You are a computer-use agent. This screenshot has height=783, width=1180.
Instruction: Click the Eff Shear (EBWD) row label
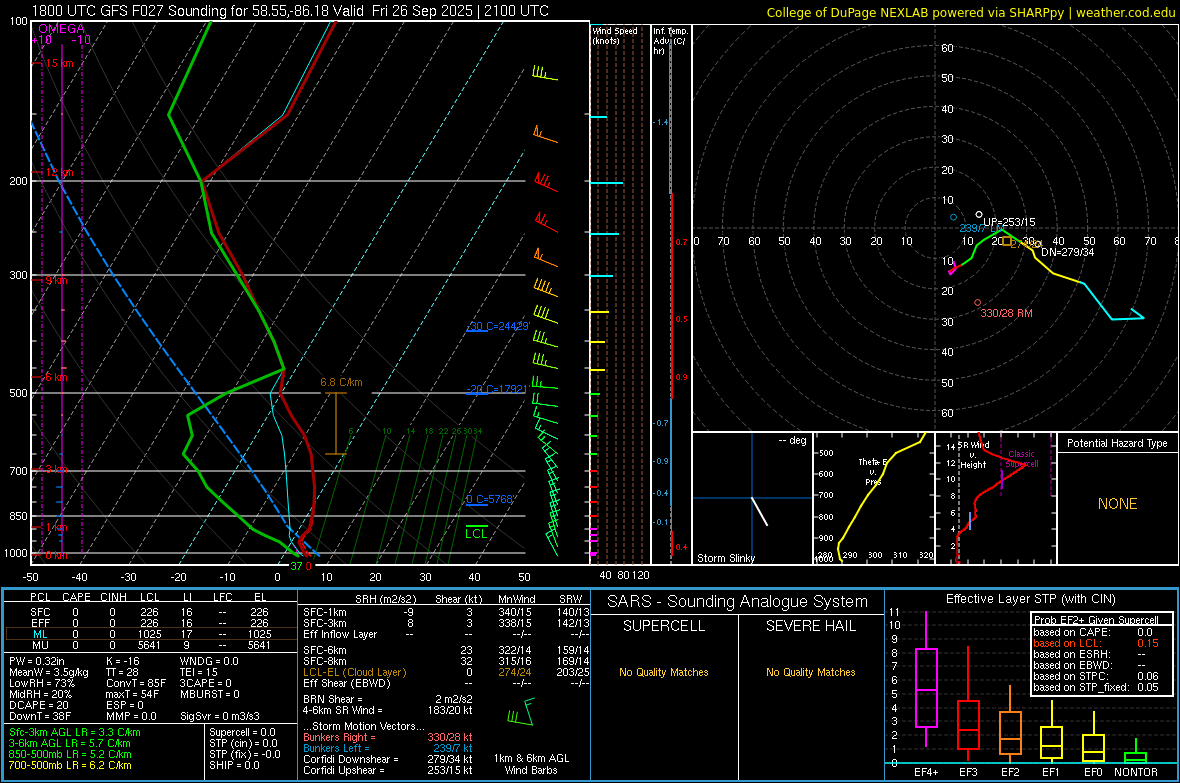[347, 683]
